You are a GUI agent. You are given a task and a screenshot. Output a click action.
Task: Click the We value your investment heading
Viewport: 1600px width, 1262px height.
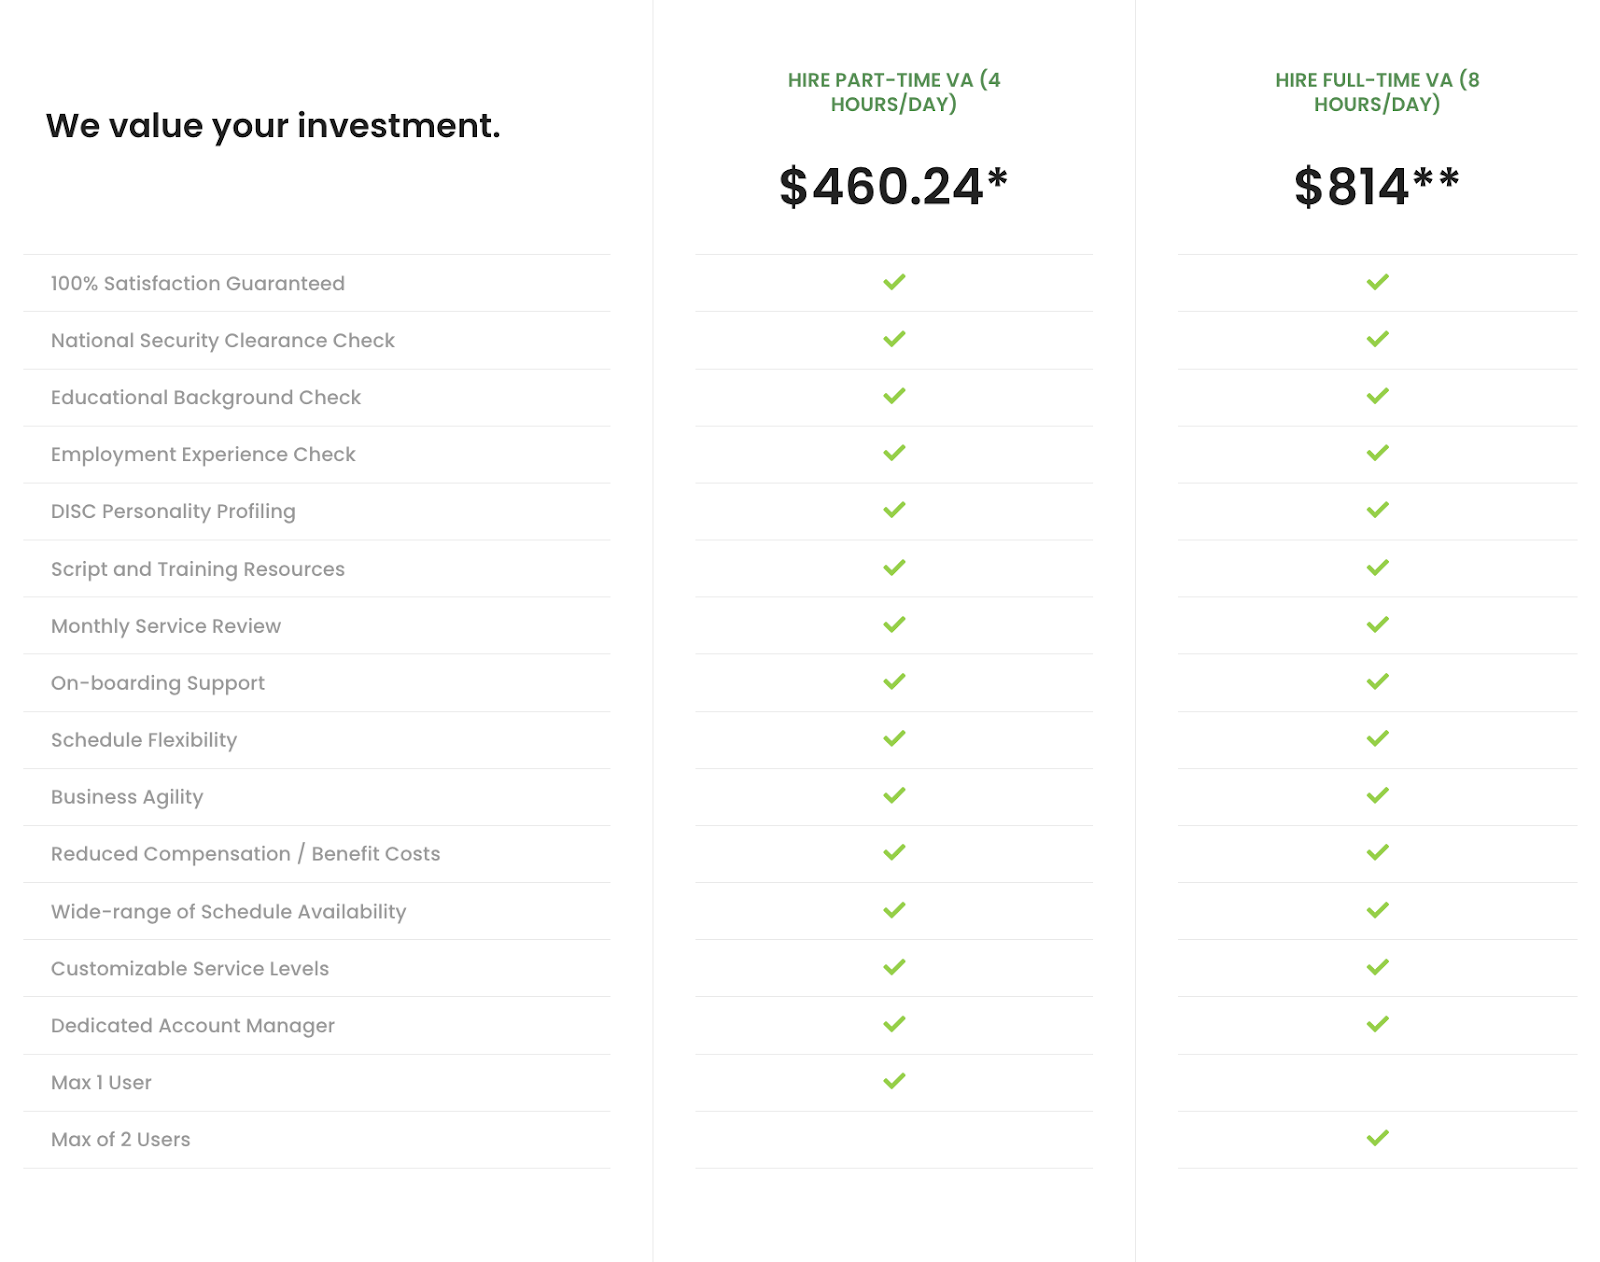click(273, 126)
